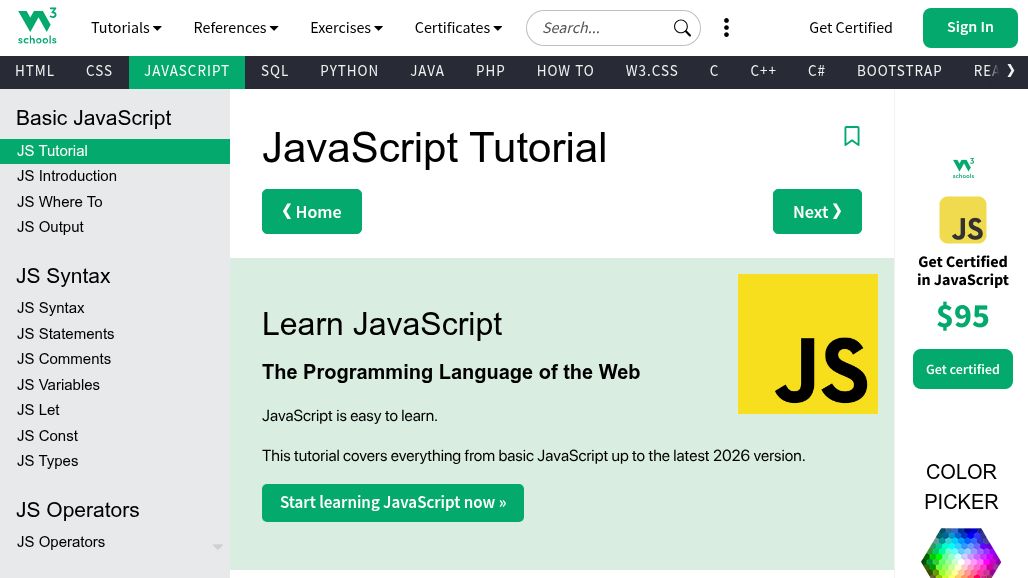Open the JS Syntax lesson link
Screen dimensions: 1028x578
point(115,308)
